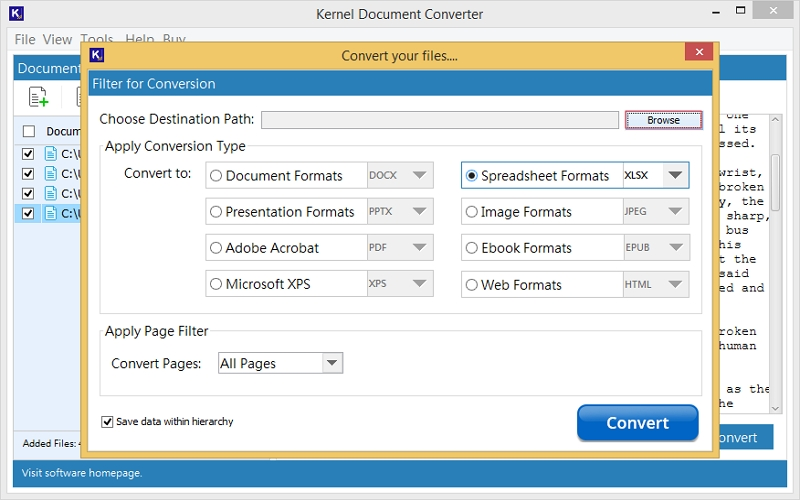Choose the Image Formats radio option
800x500 pixels.
point(471,212)
